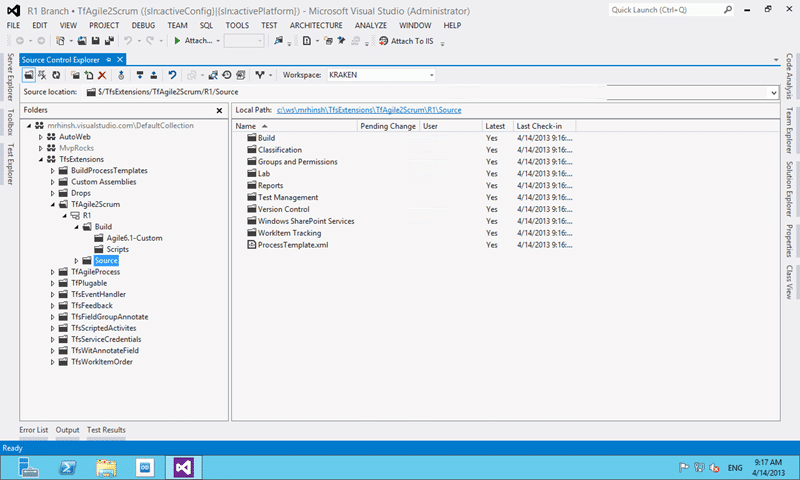Open the Server Explorer side tab
This screenshot has width=800, height=480.
[x=10, y=77]
